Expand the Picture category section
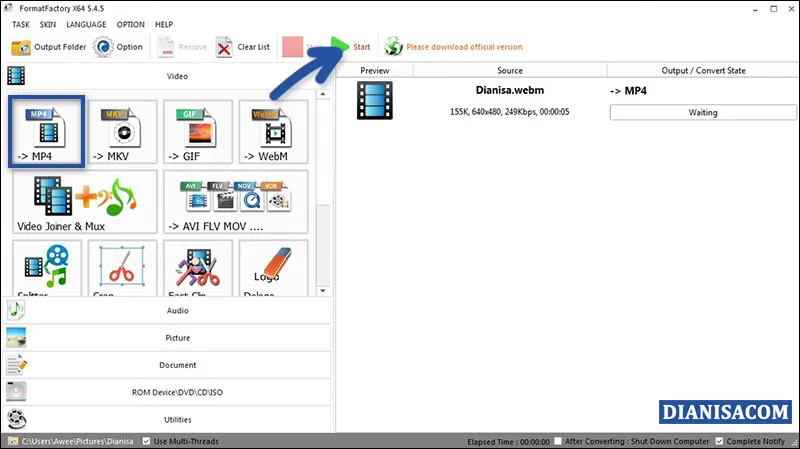Image resolution: width=800 pixels, height=449 pixels. click(x=167, y=337)
